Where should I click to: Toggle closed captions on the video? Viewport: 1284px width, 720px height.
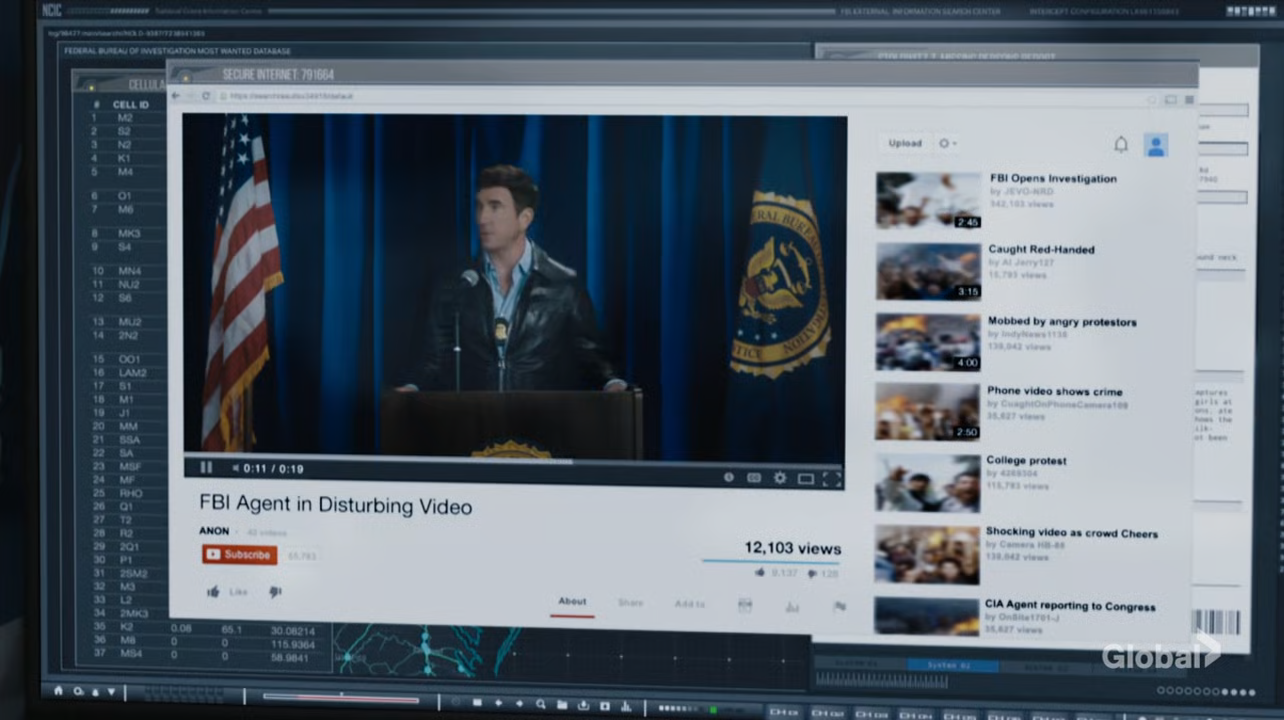[754, 478]
